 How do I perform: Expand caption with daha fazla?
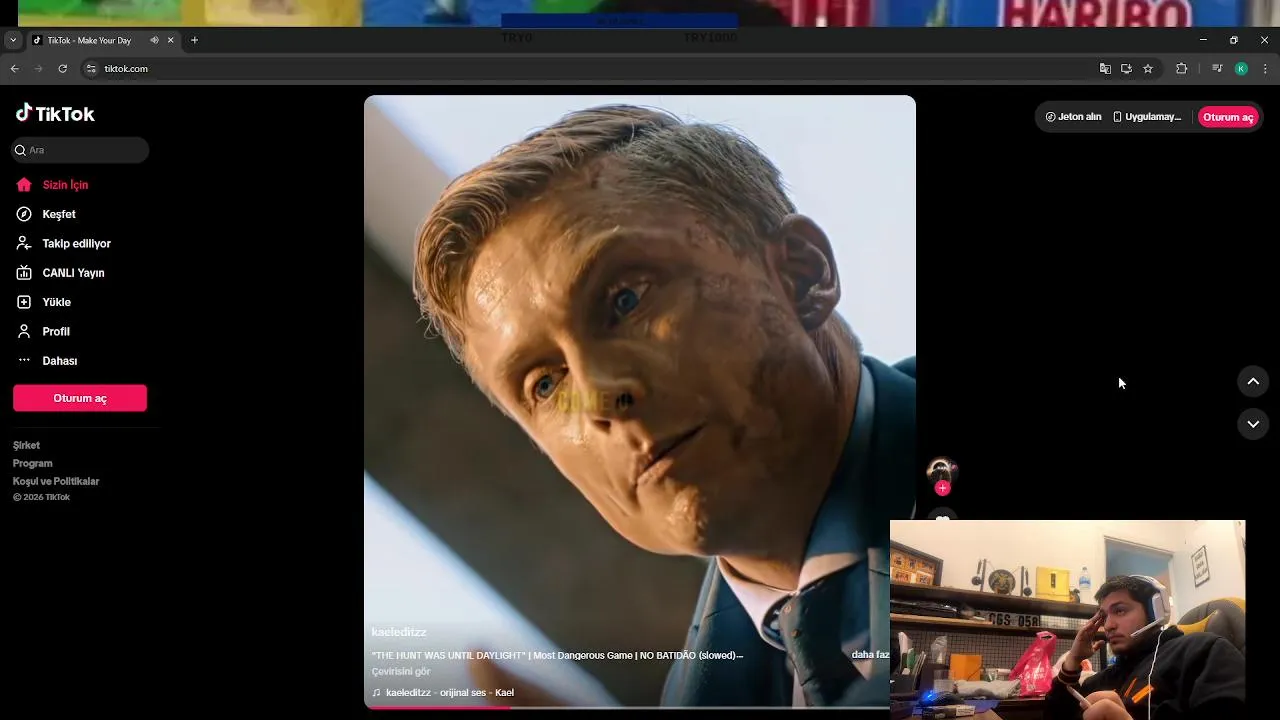click(x=870, y=655)
